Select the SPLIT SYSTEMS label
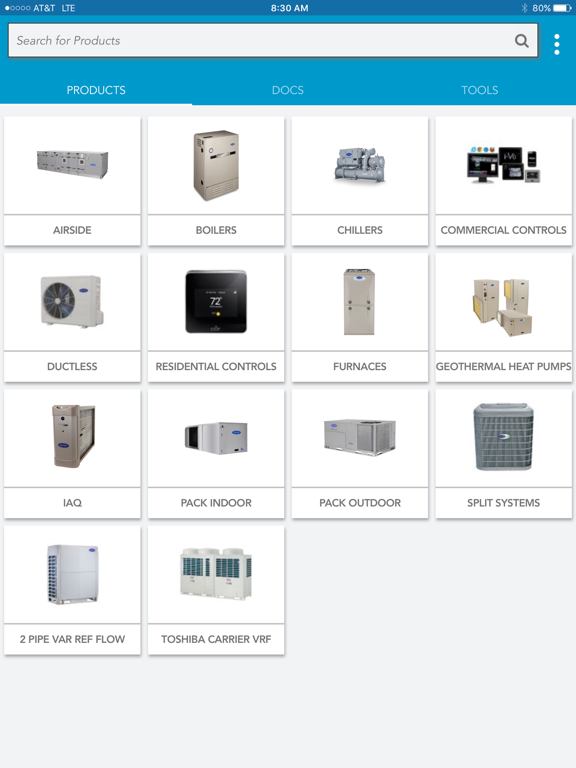This screenshot has height=768, width=576. [x=504, y=503]
